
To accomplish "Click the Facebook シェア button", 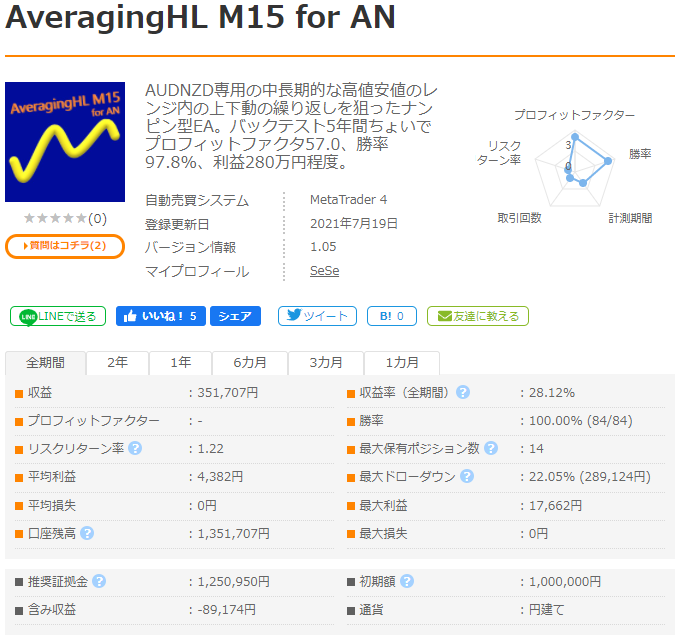I will click(235, 316).
